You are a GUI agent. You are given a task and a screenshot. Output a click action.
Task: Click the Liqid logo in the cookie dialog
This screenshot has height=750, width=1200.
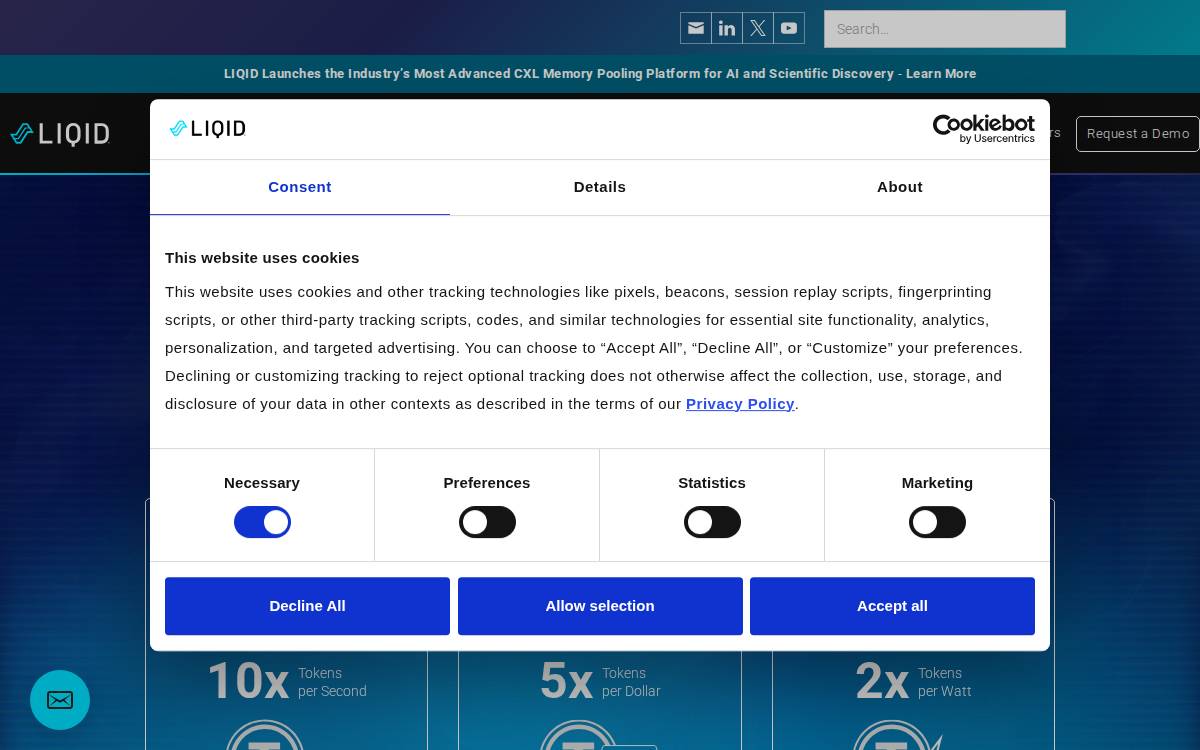point(207,128)
